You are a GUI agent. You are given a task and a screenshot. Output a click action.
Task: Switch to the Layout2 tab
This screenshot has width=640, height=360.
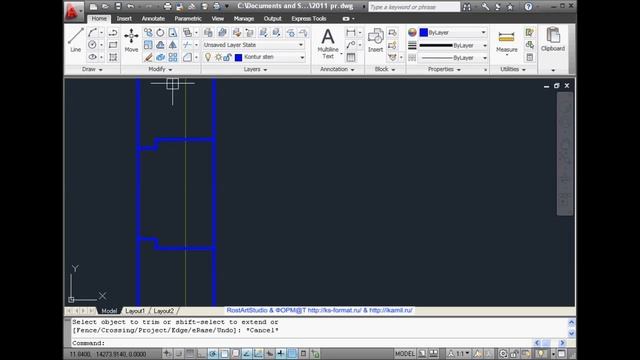pos(163,311)
